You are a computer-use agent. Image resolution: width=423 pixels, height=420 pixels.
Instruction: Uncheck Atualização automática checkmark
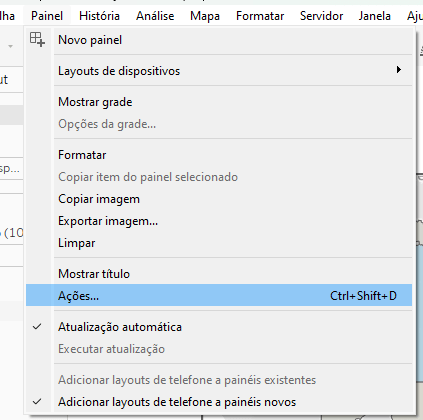pyautogui.click(x=37, y=327)
